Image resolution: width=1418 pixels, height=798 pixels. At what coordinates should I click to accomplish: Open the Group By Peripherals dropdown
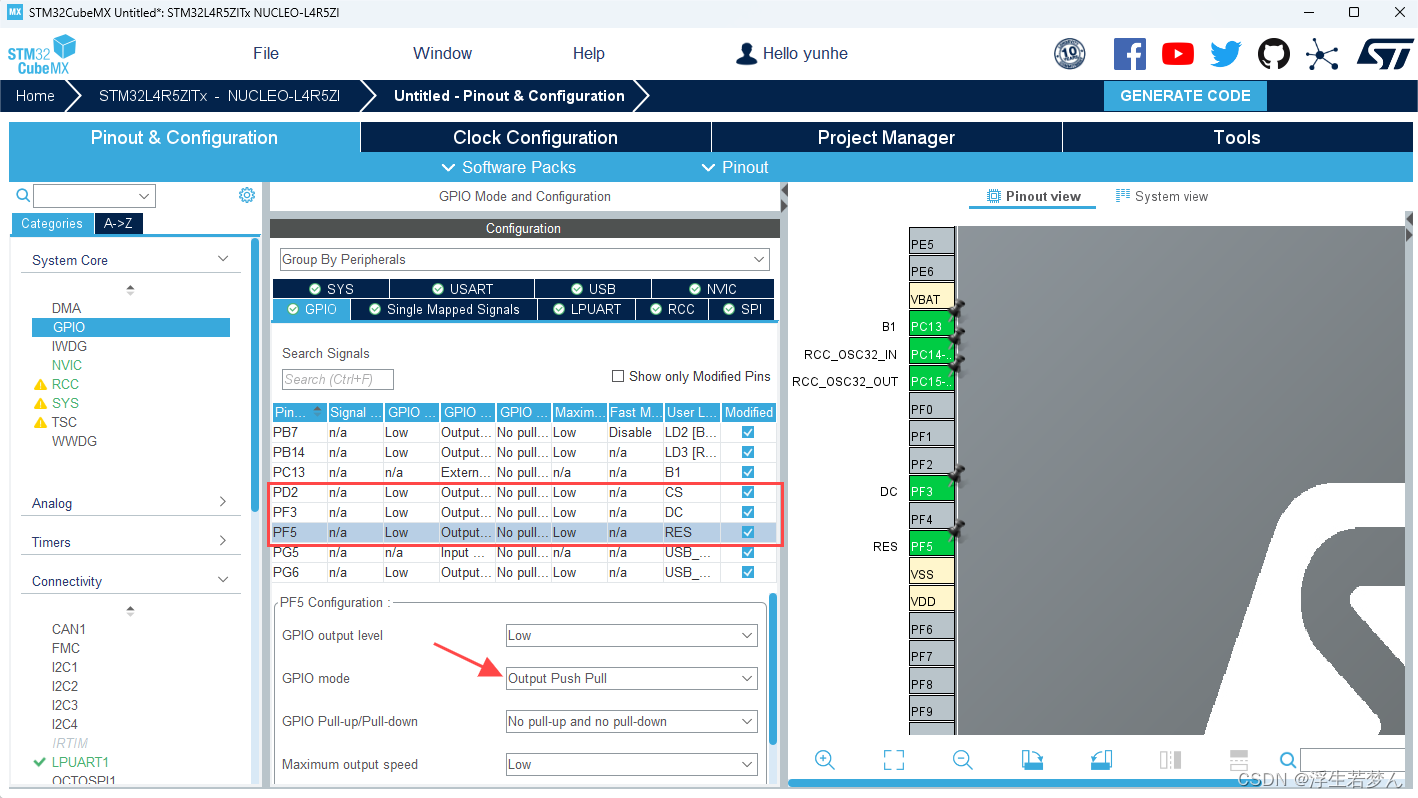(524, 259)
